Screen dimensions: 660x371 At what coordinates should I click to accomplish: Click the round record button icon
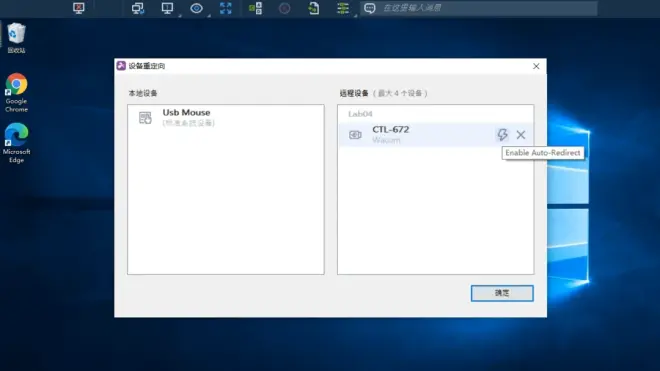[x=285, y=8]
